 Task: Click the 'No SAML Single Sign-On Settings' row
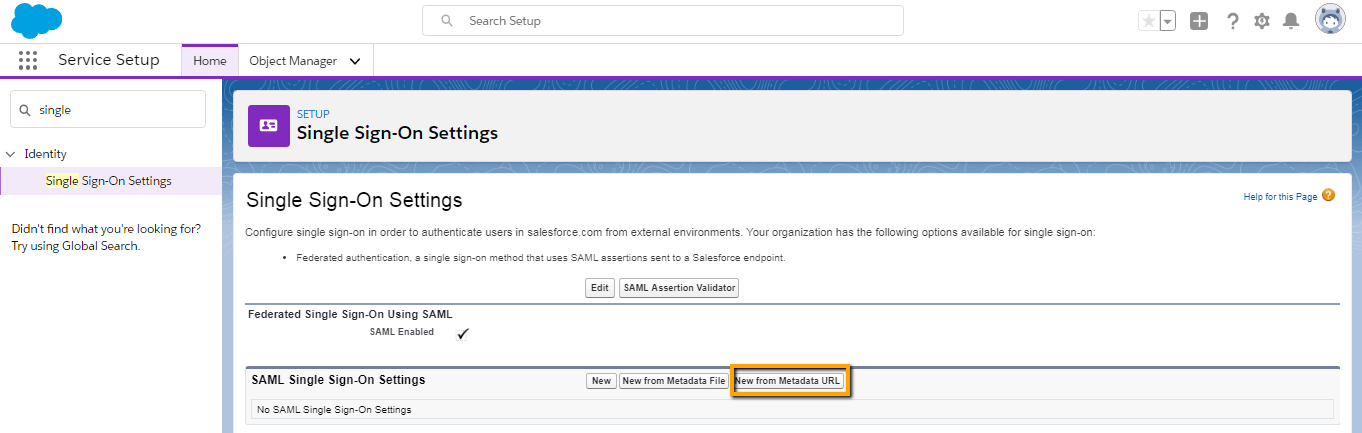pyautogui.click(x=791, y=409)
